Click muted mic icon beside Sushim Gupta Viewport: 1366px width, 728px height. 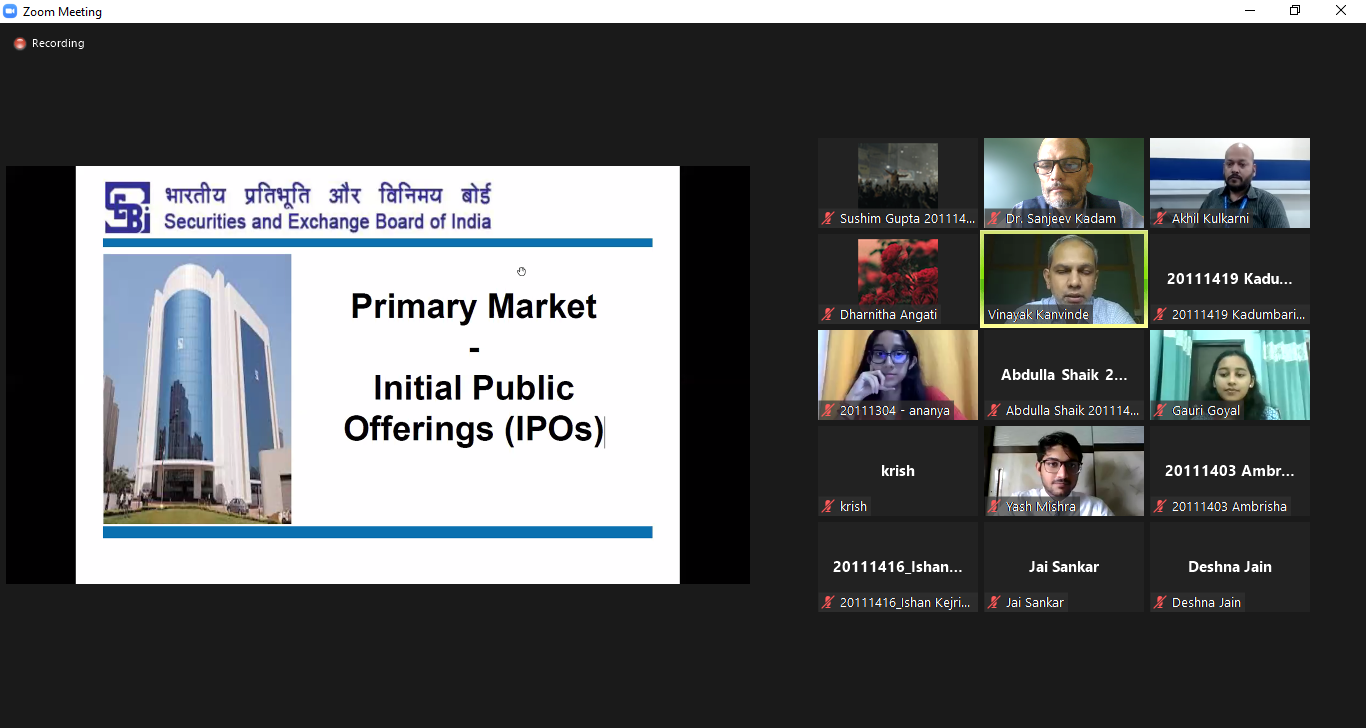[828, 218]
